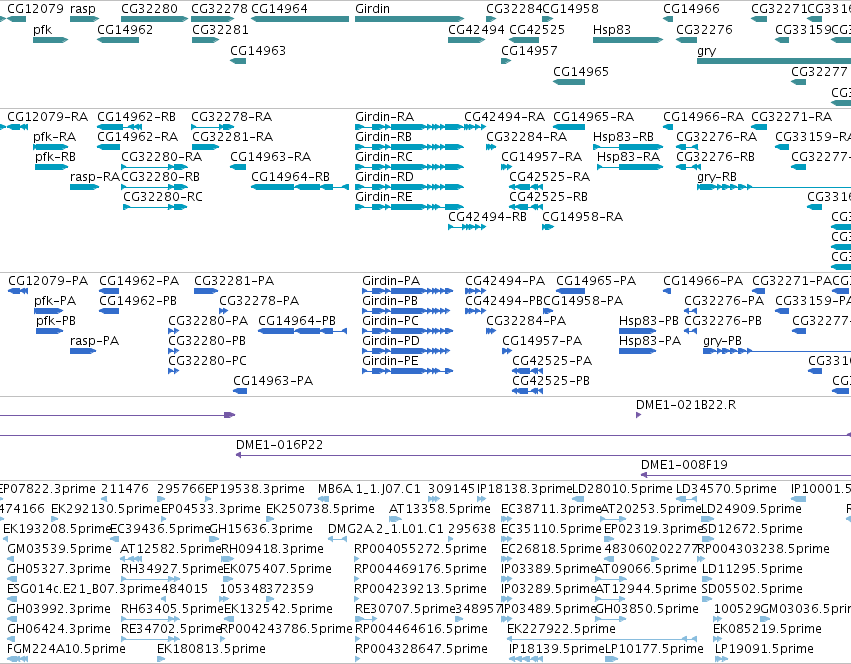Open transcript CG32278-RA

[x=231, y=117]
